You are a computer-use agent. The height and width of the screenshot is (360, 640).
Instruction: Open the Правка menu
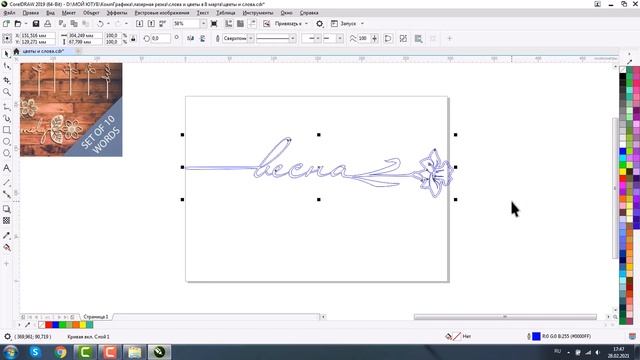31,13
